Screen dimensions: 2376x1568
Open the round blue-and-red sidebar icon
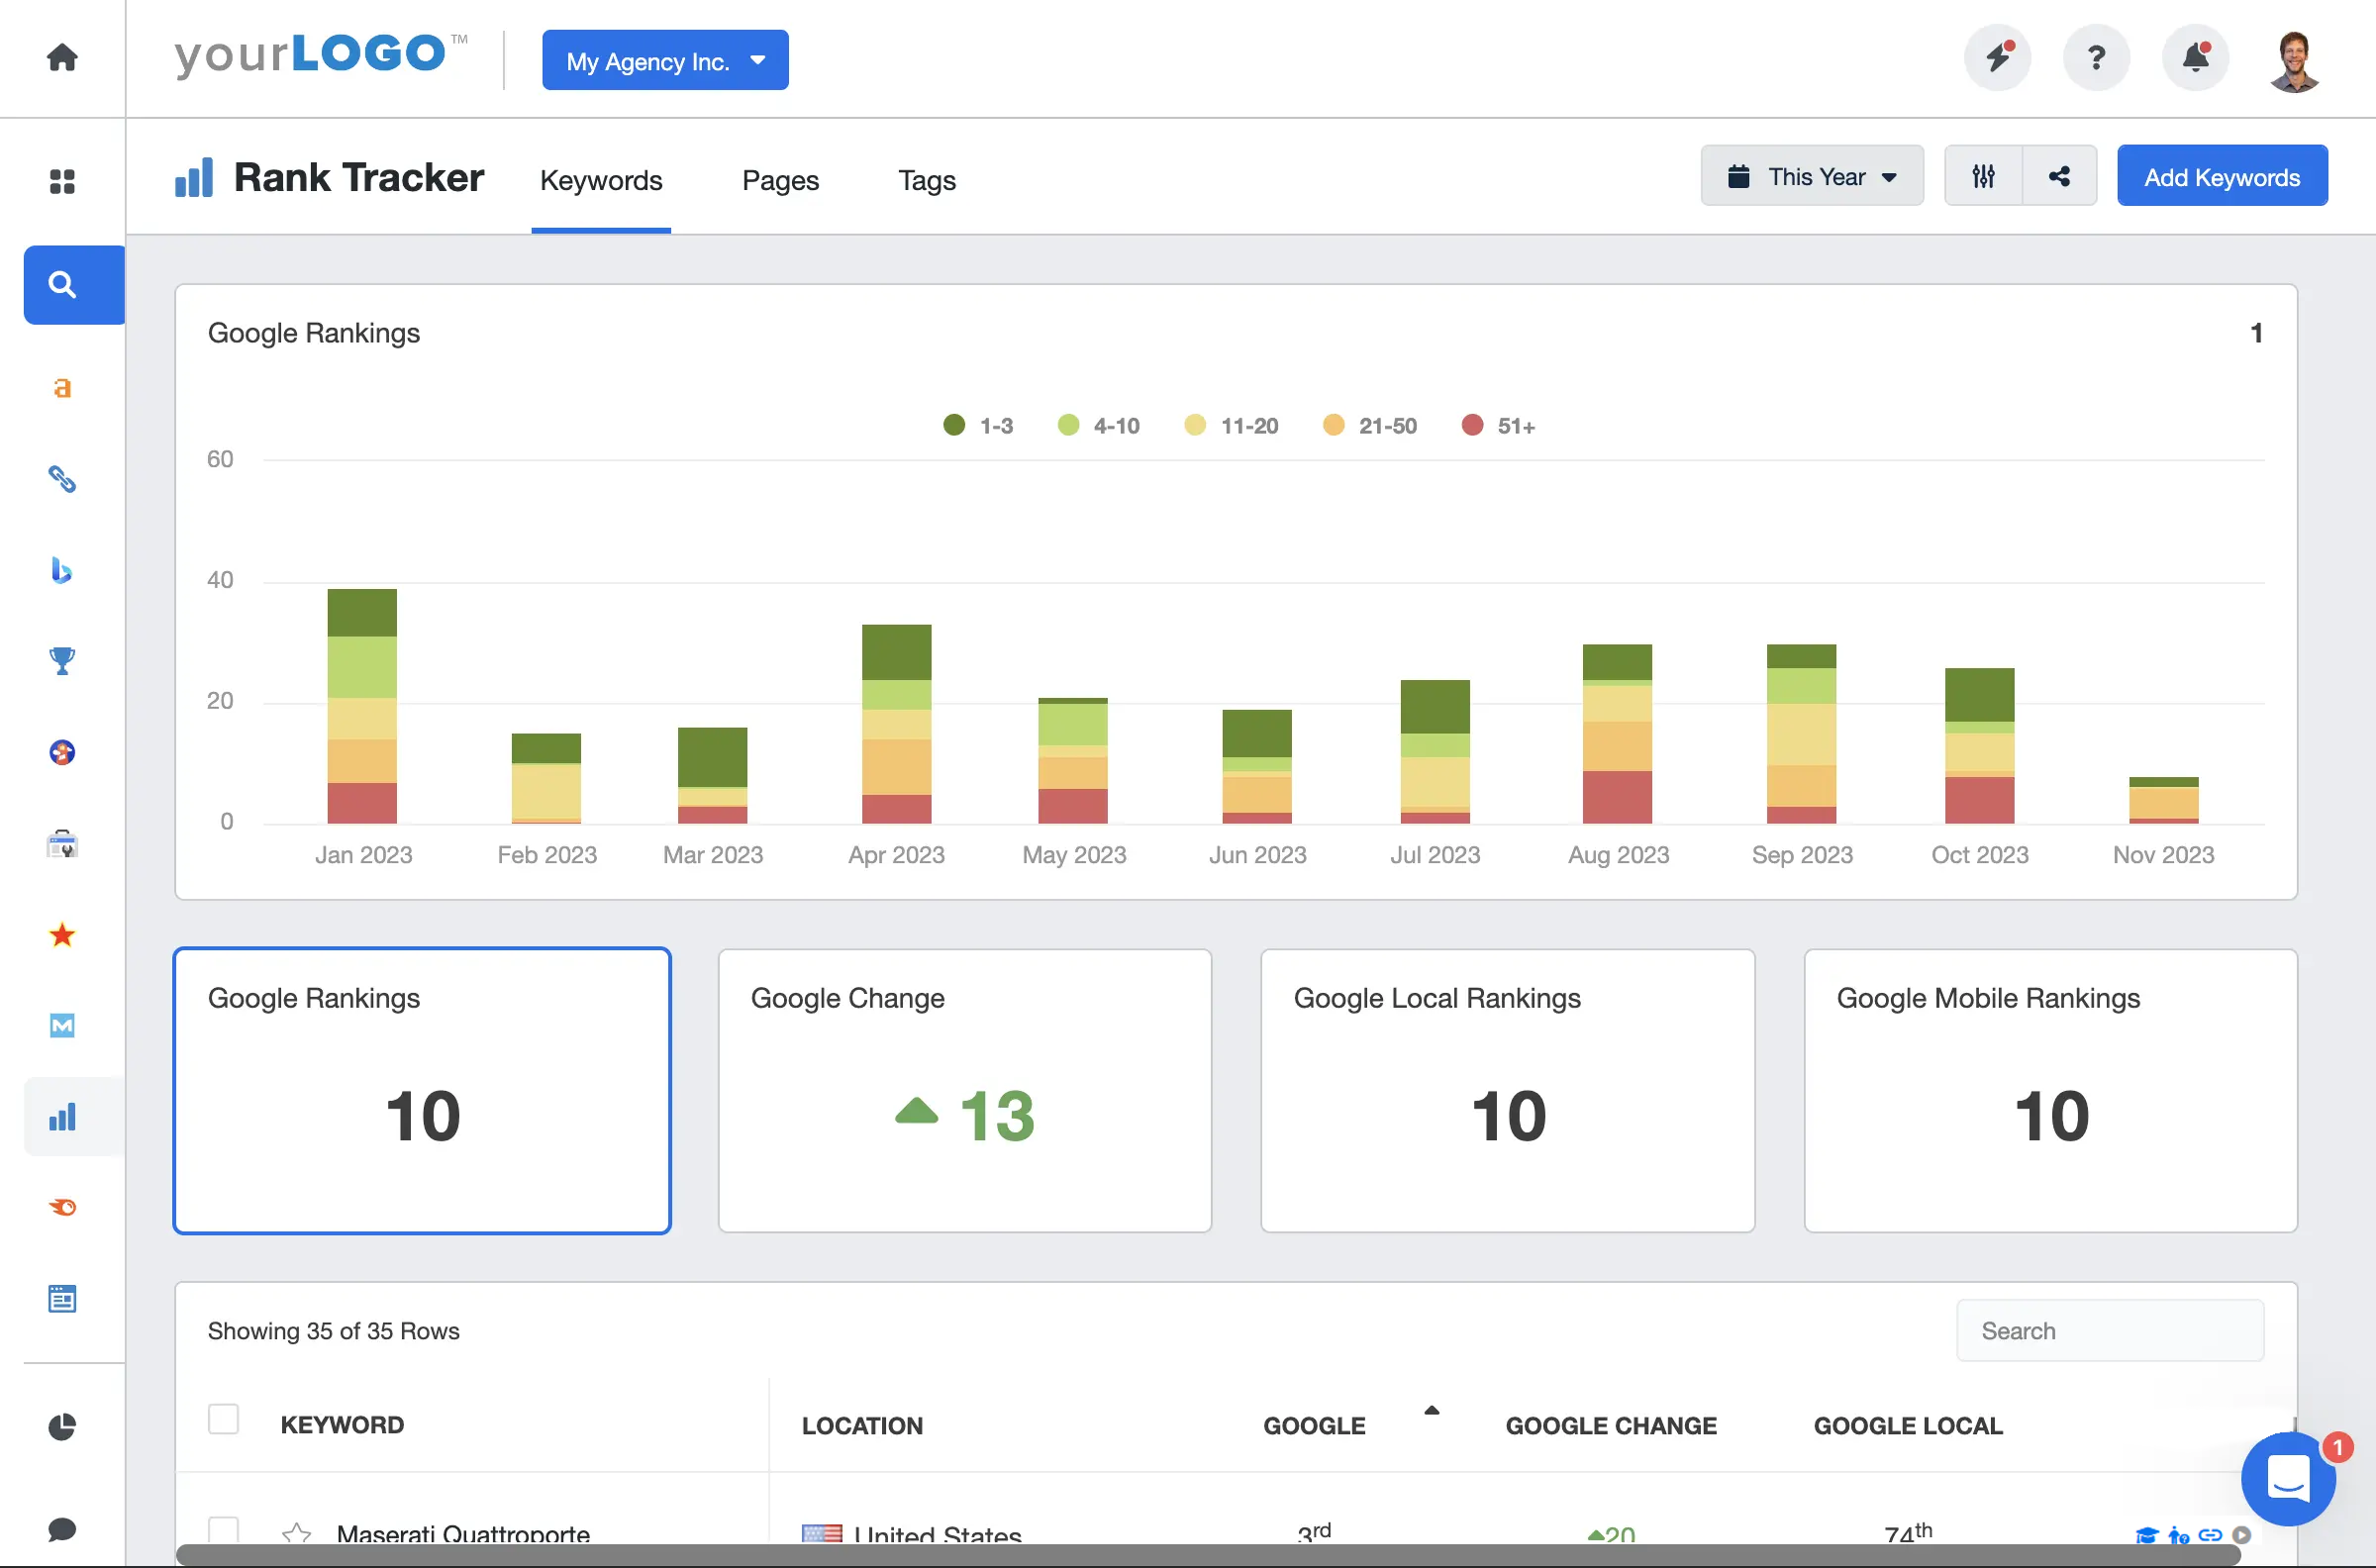(x=62, y=752)
